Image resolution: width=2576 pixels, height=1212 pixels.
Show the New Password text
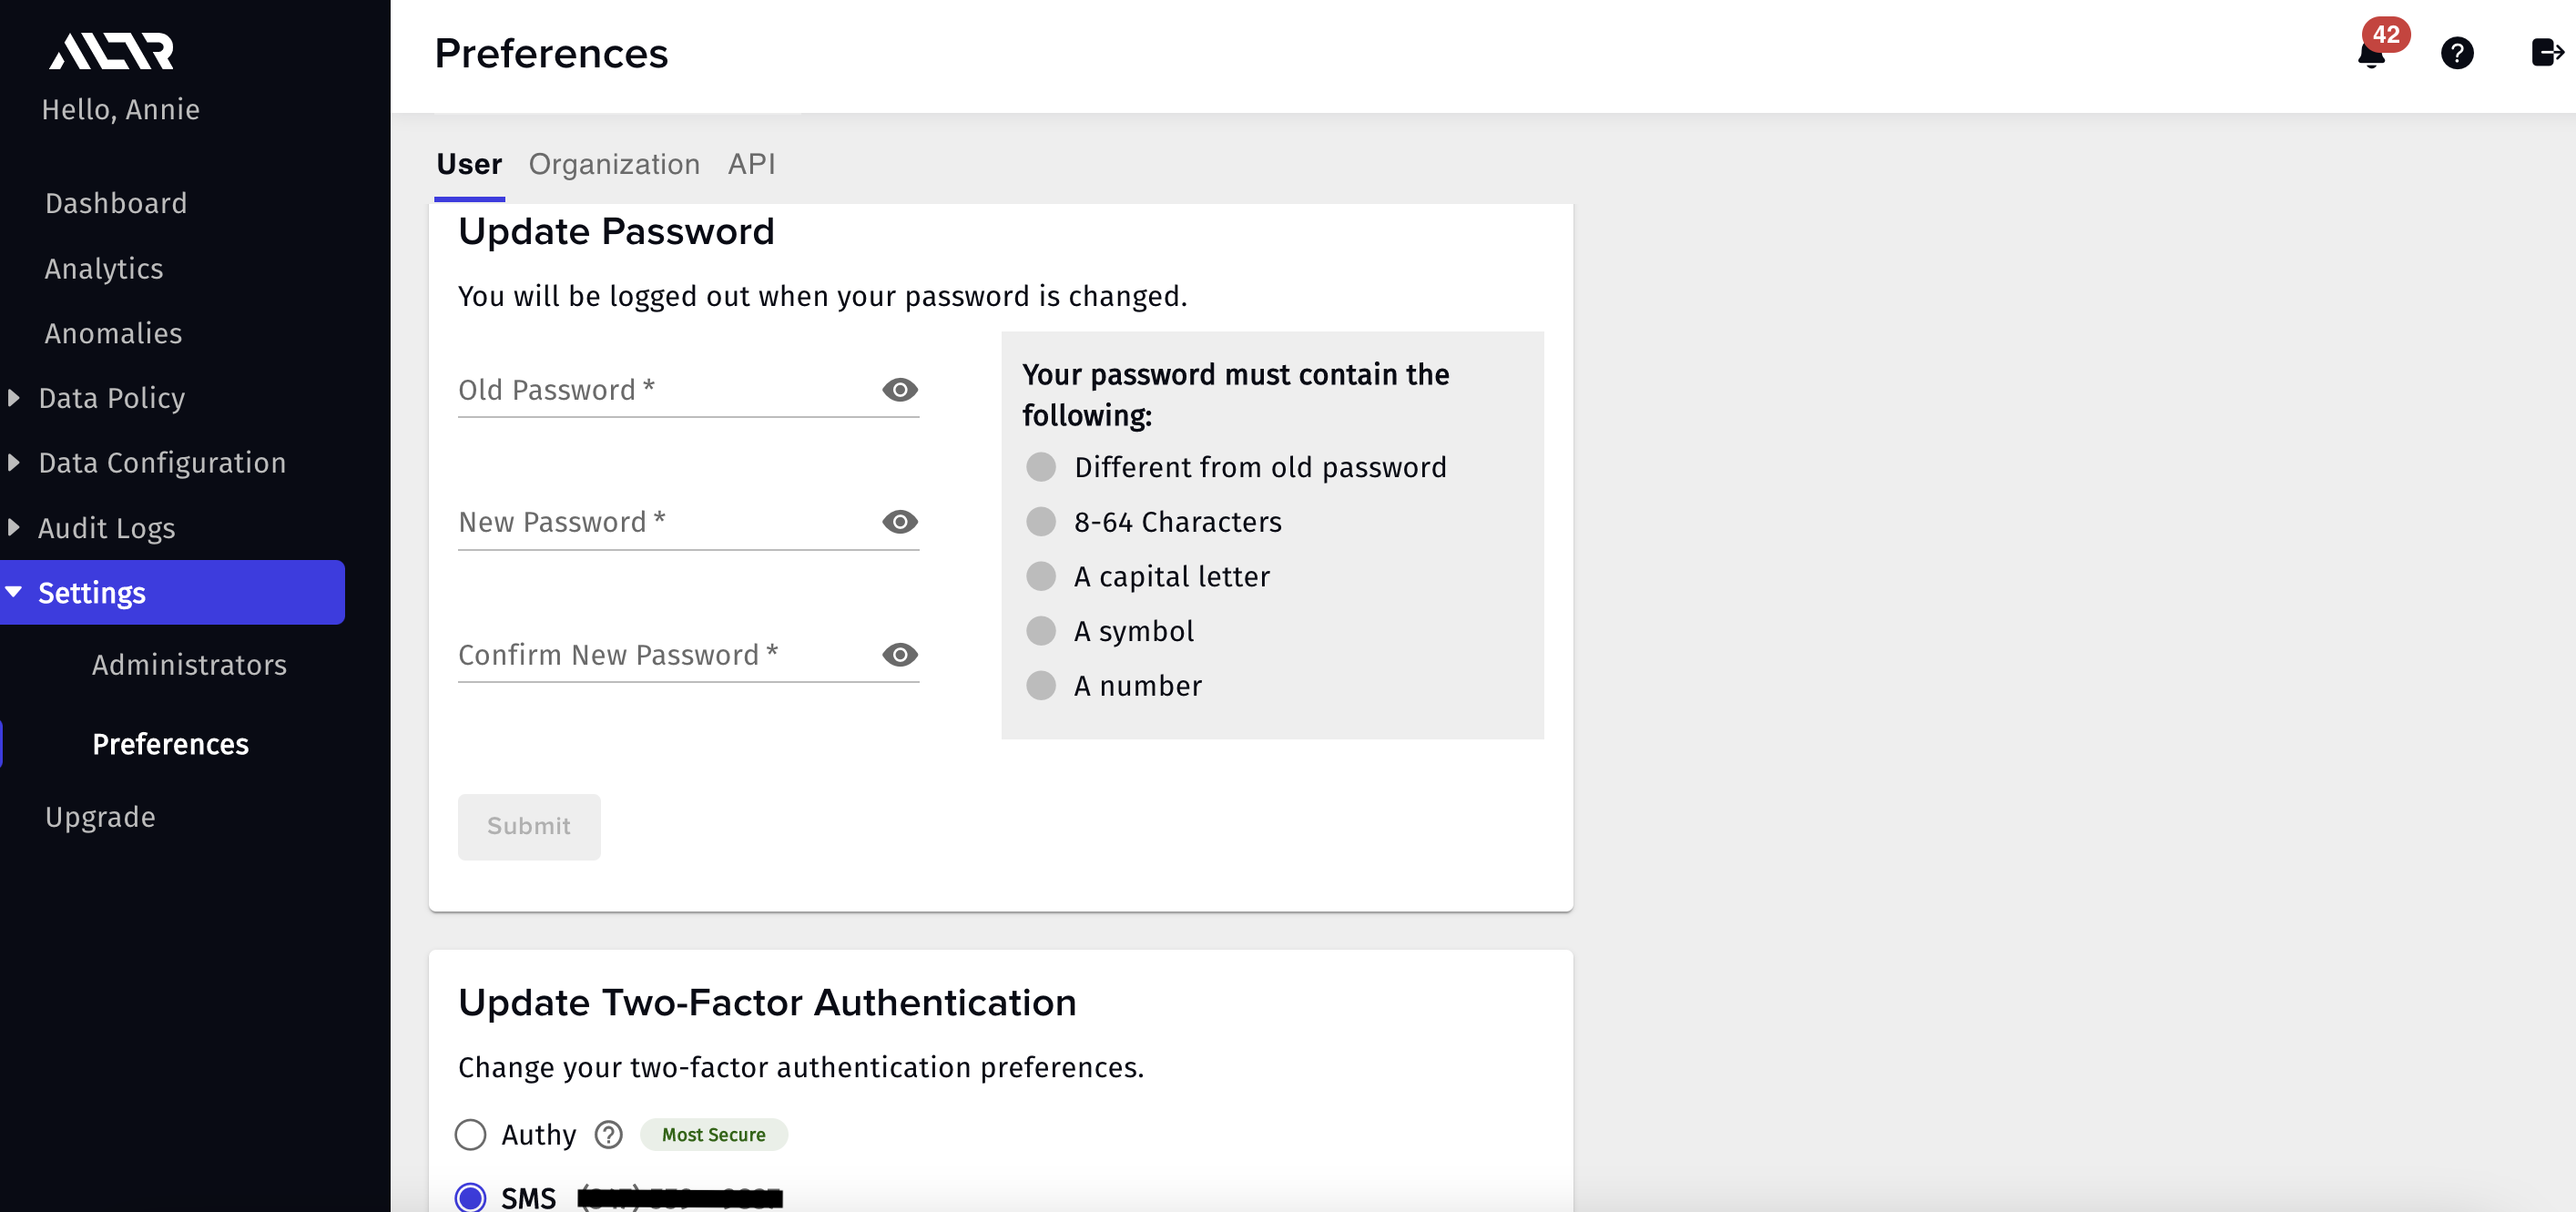[x=899, y=522]
